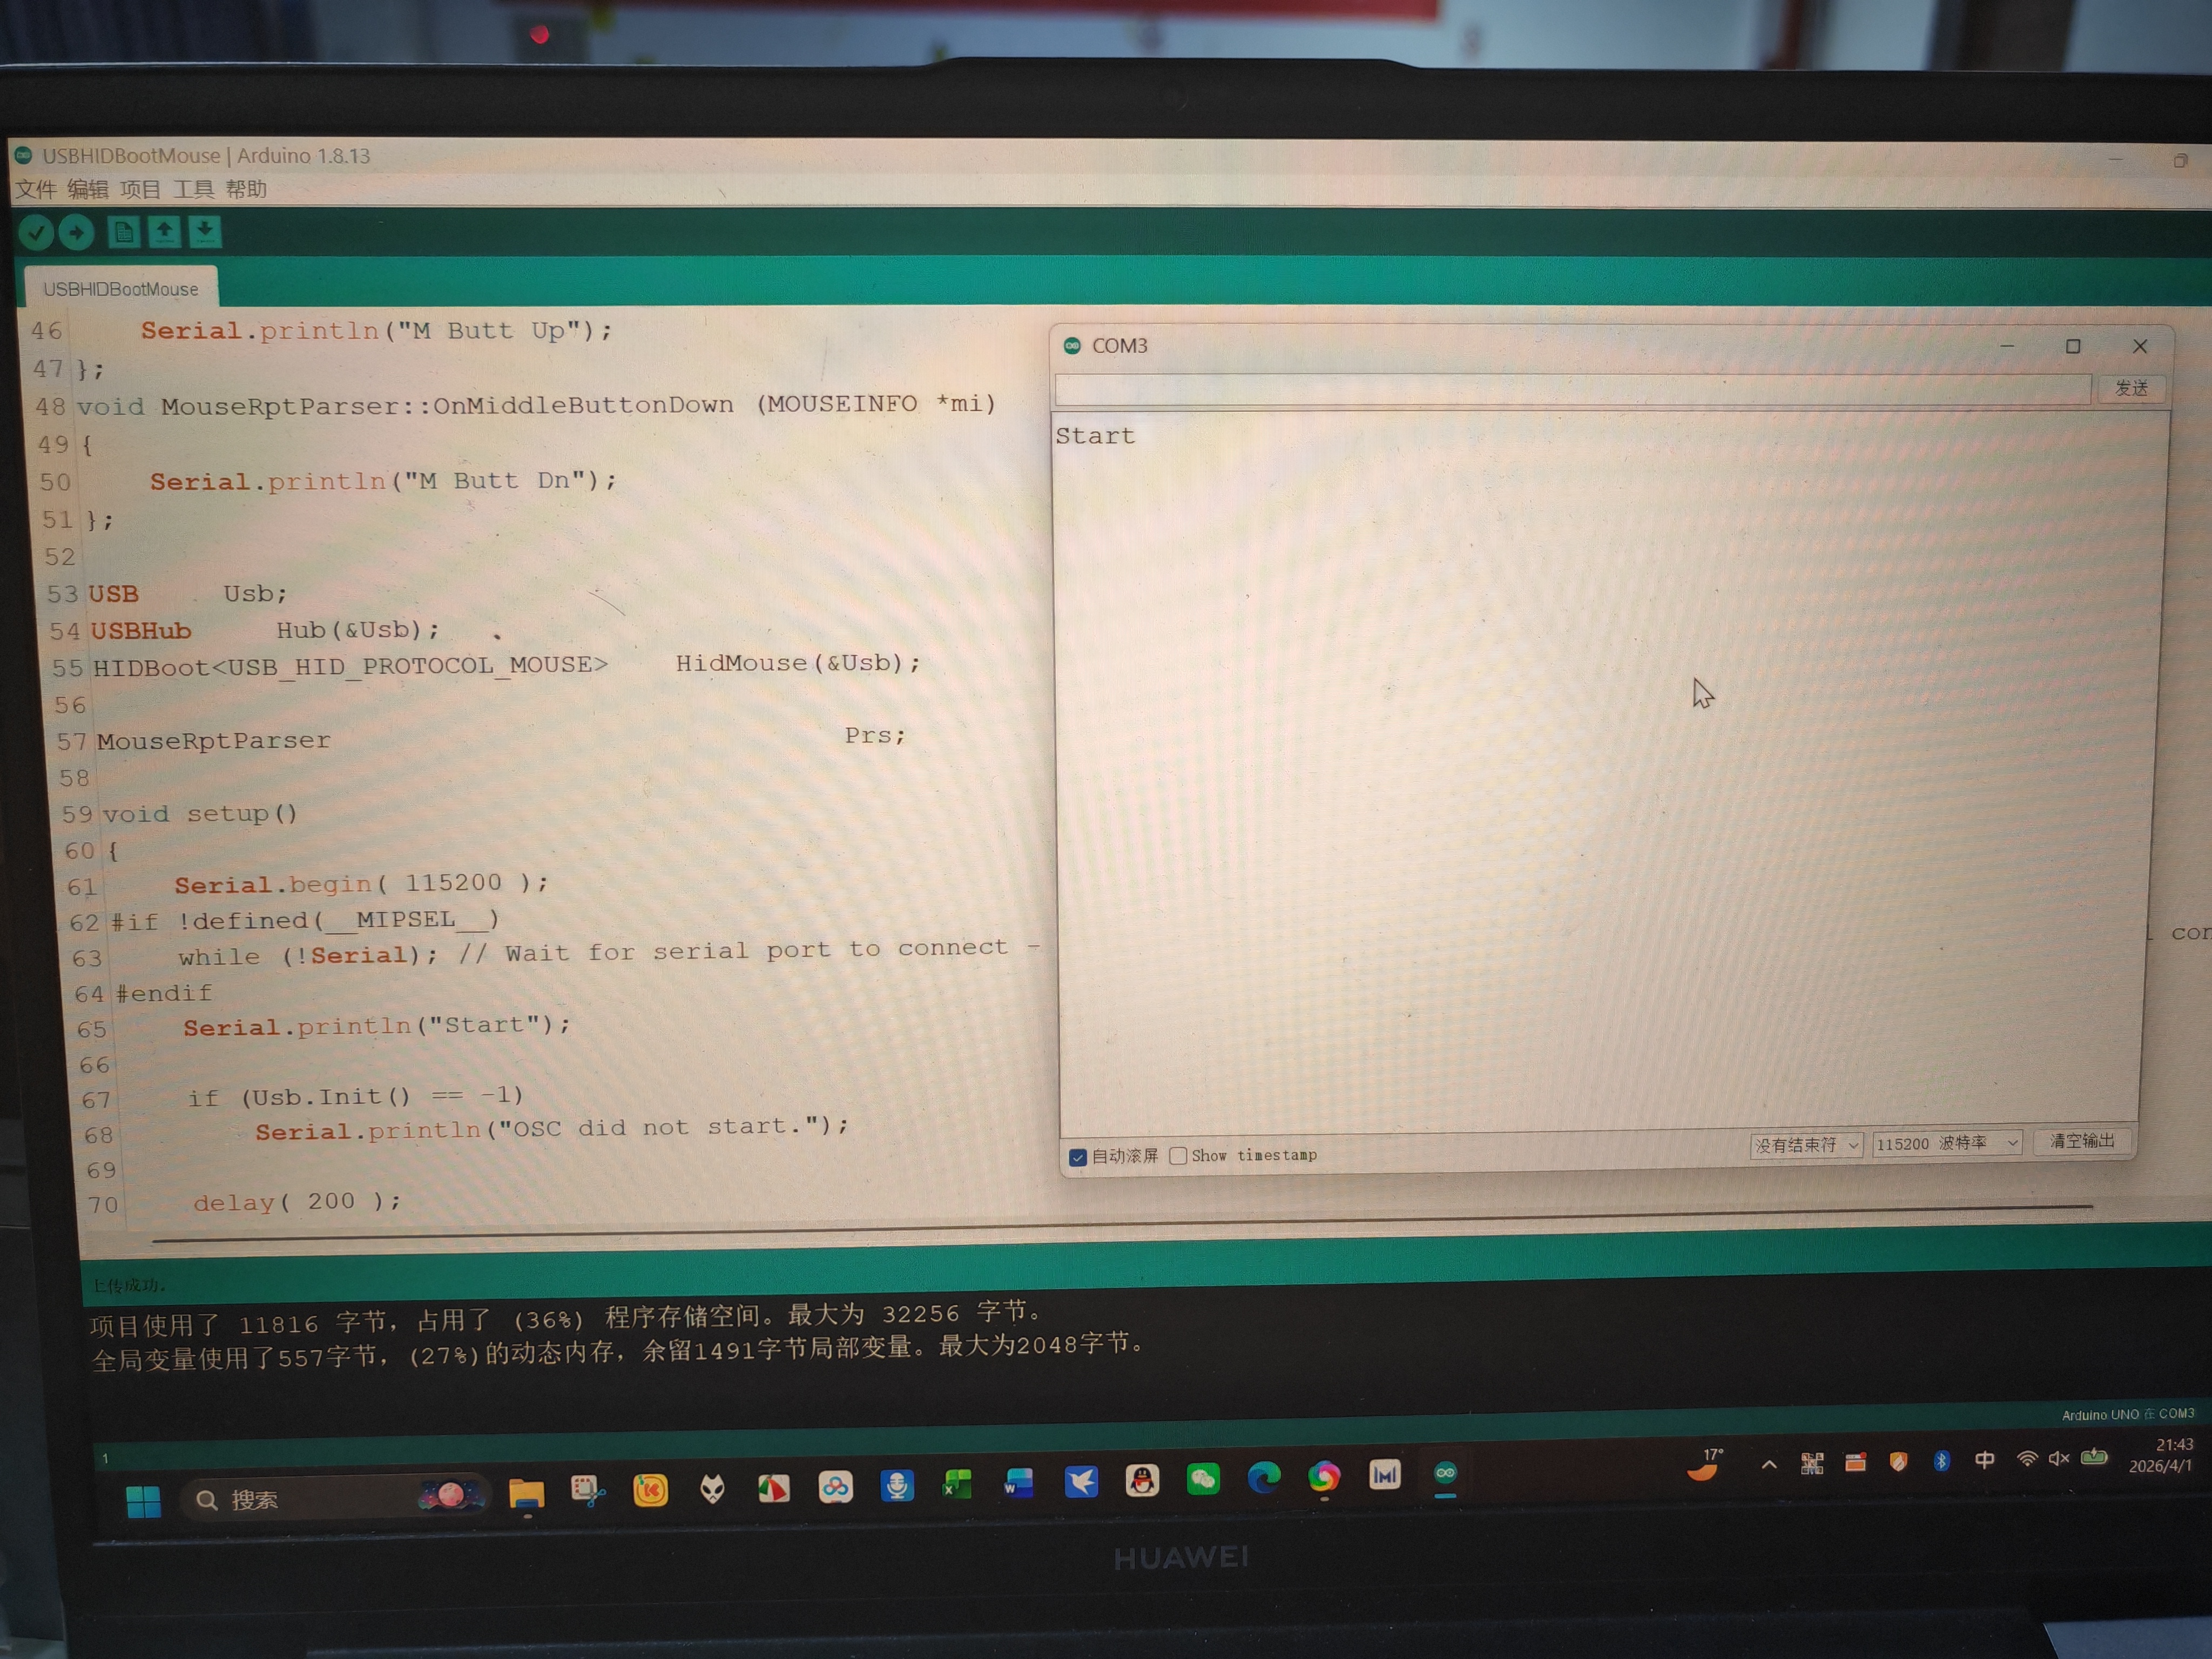Click the horizontal scrollbar under the code editor
Image resolution: width=2212 pixels, height=1659 pixels.
point(1122,1224)
